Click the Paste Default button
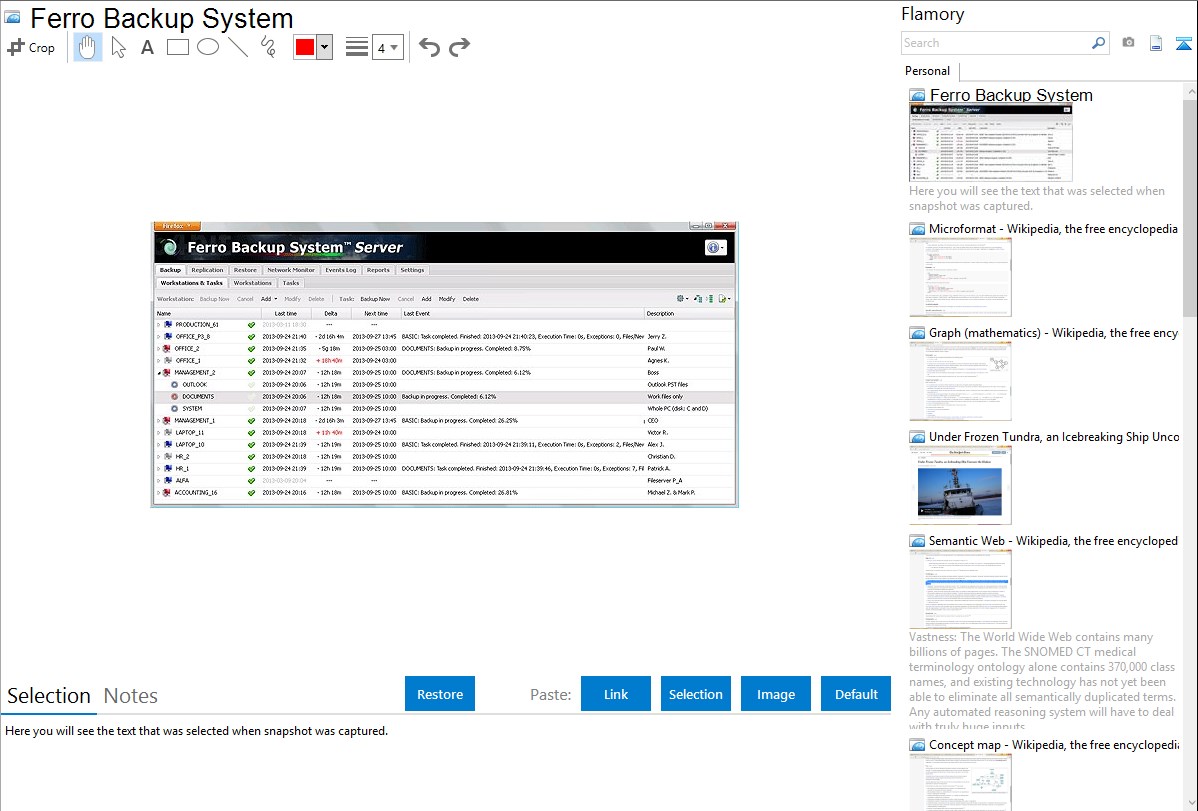 [x=856, y=694]
